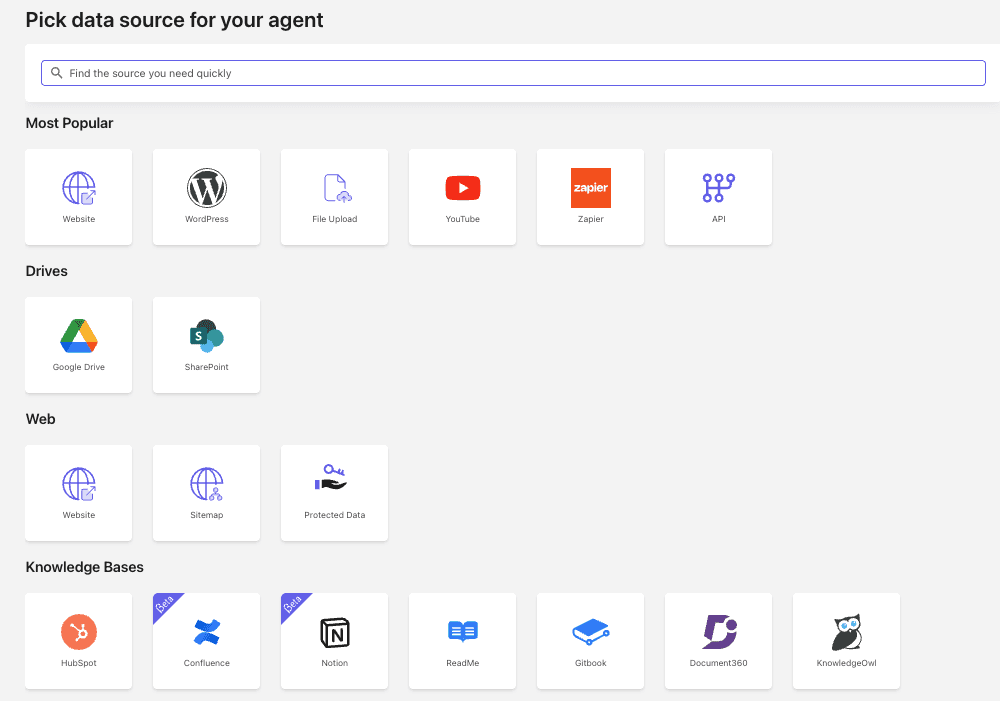Screen dimensions: 1000x701
Task: Select the HubSpot knowledge base
Action: point(78,641)
